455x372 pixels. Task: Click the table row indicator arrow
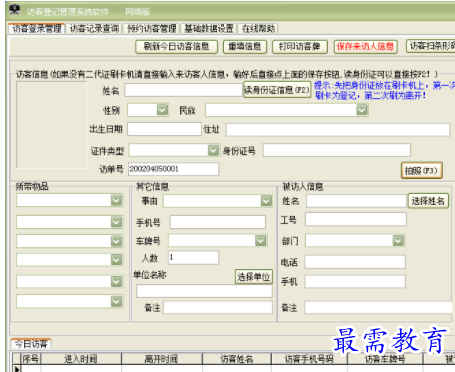point(17,369)
